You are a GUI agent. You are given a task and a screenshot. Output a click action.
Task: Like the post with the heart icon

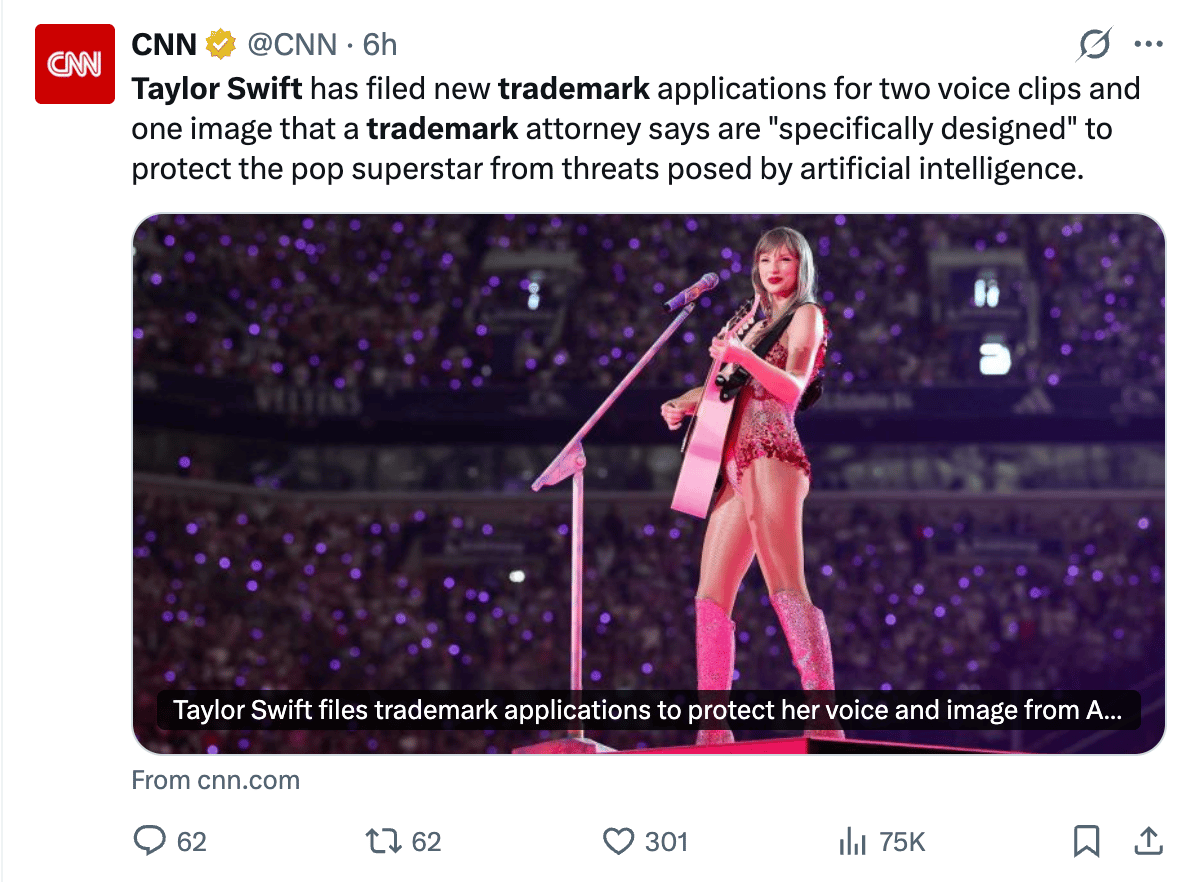click(619, 841)
